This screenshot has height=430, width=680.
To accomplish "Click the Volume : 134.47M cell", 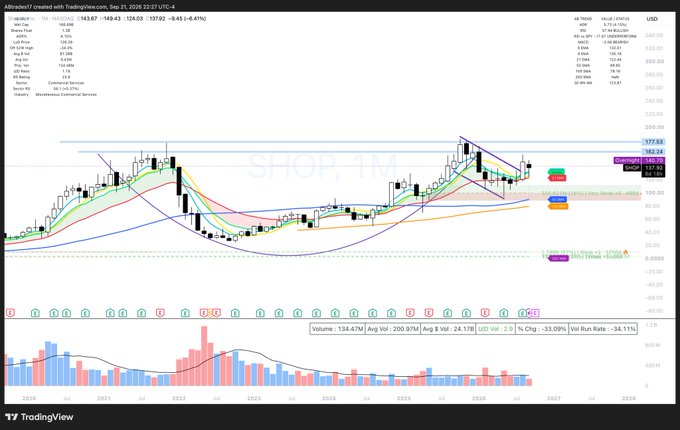I will (337, 329).
